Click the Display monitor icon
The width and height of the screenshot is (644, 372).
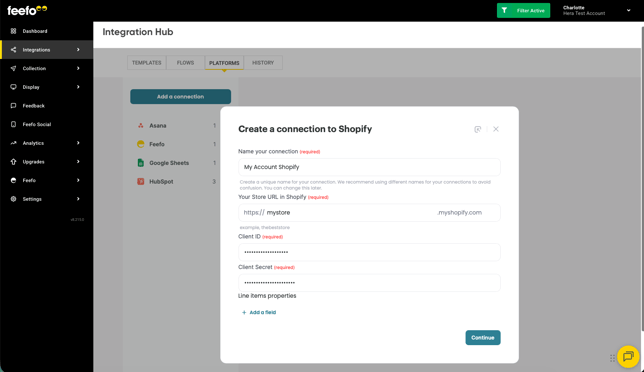[14, 87]
